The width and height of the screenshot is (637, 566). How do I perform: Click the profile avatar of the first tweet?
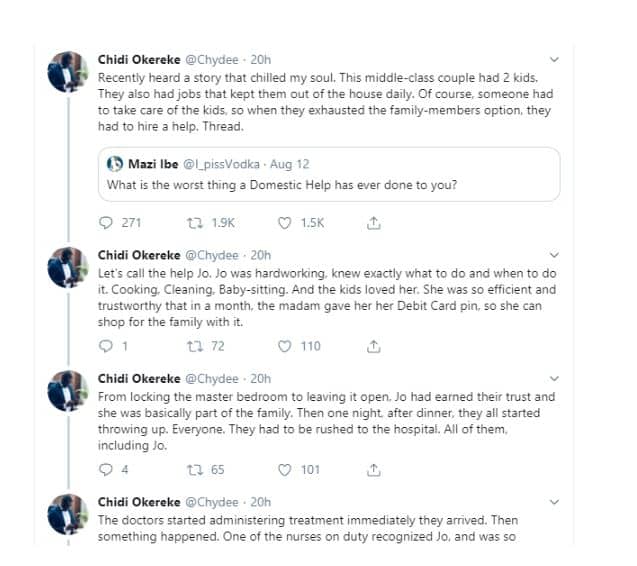[72, 71]
